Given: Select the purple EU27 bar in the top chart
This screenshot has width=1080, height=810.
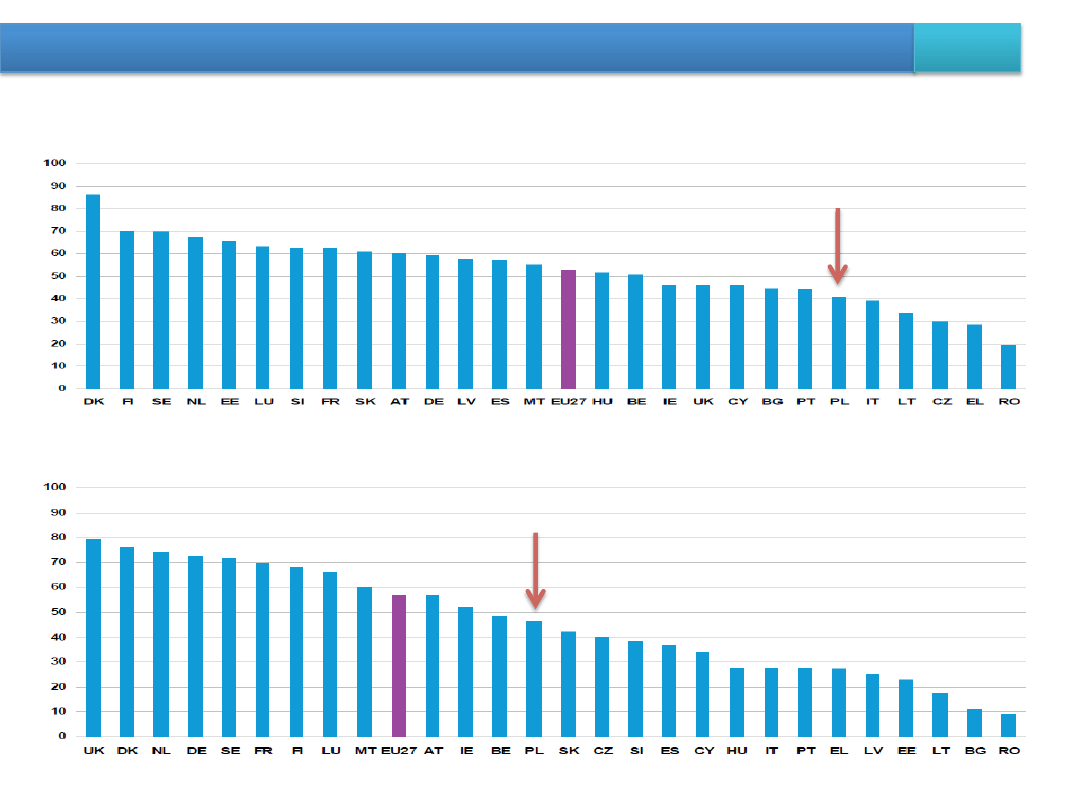Looking at the screenshot, I should click(x=568, y=330).
